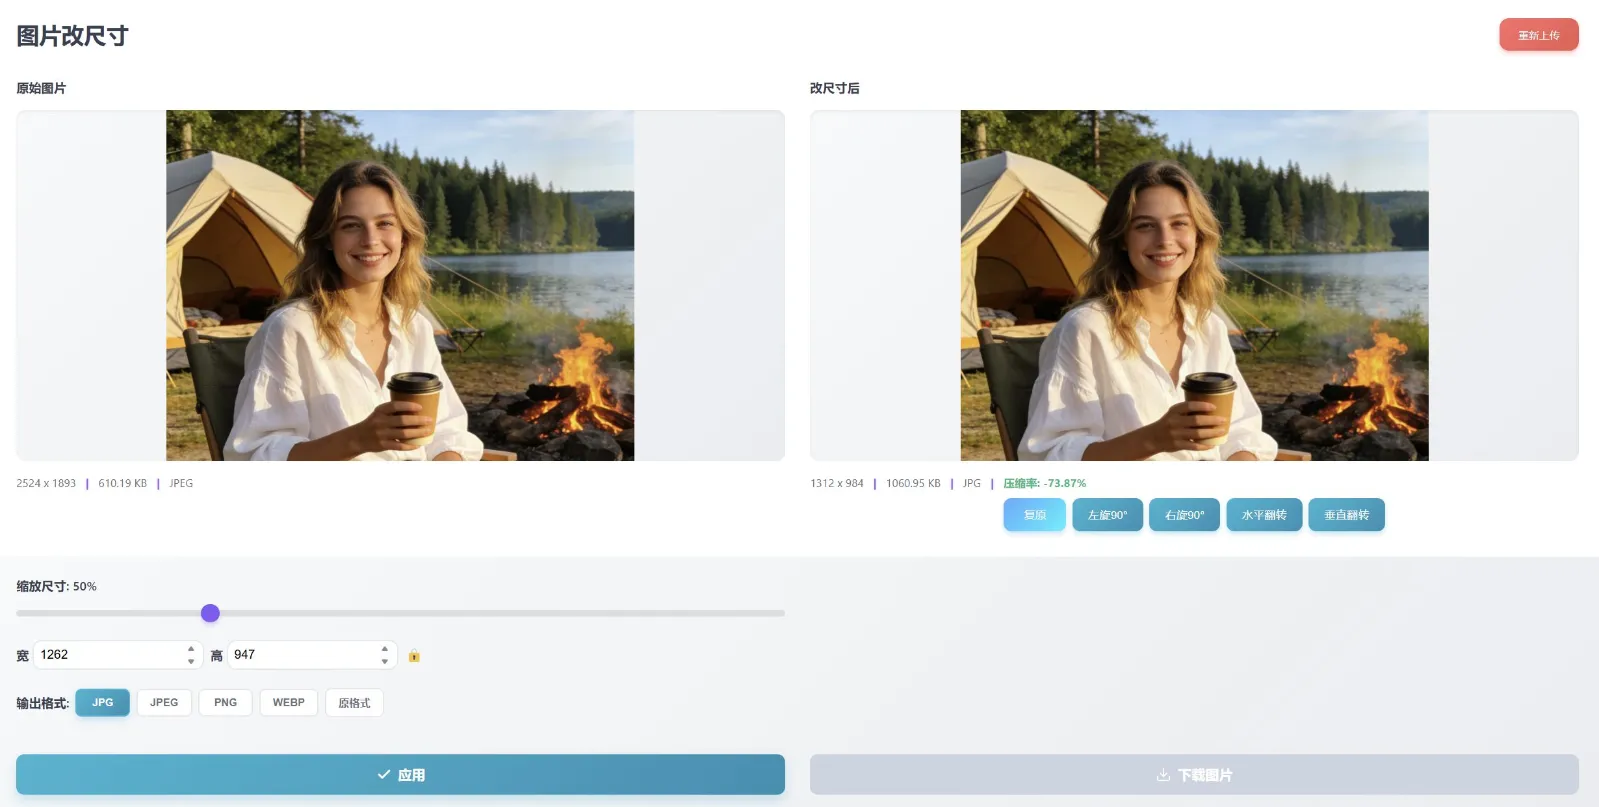This screenshot has width=1599, height=807.
Task: Click the 重新上传 re-upload button
Action: [x=1538, y=35]
